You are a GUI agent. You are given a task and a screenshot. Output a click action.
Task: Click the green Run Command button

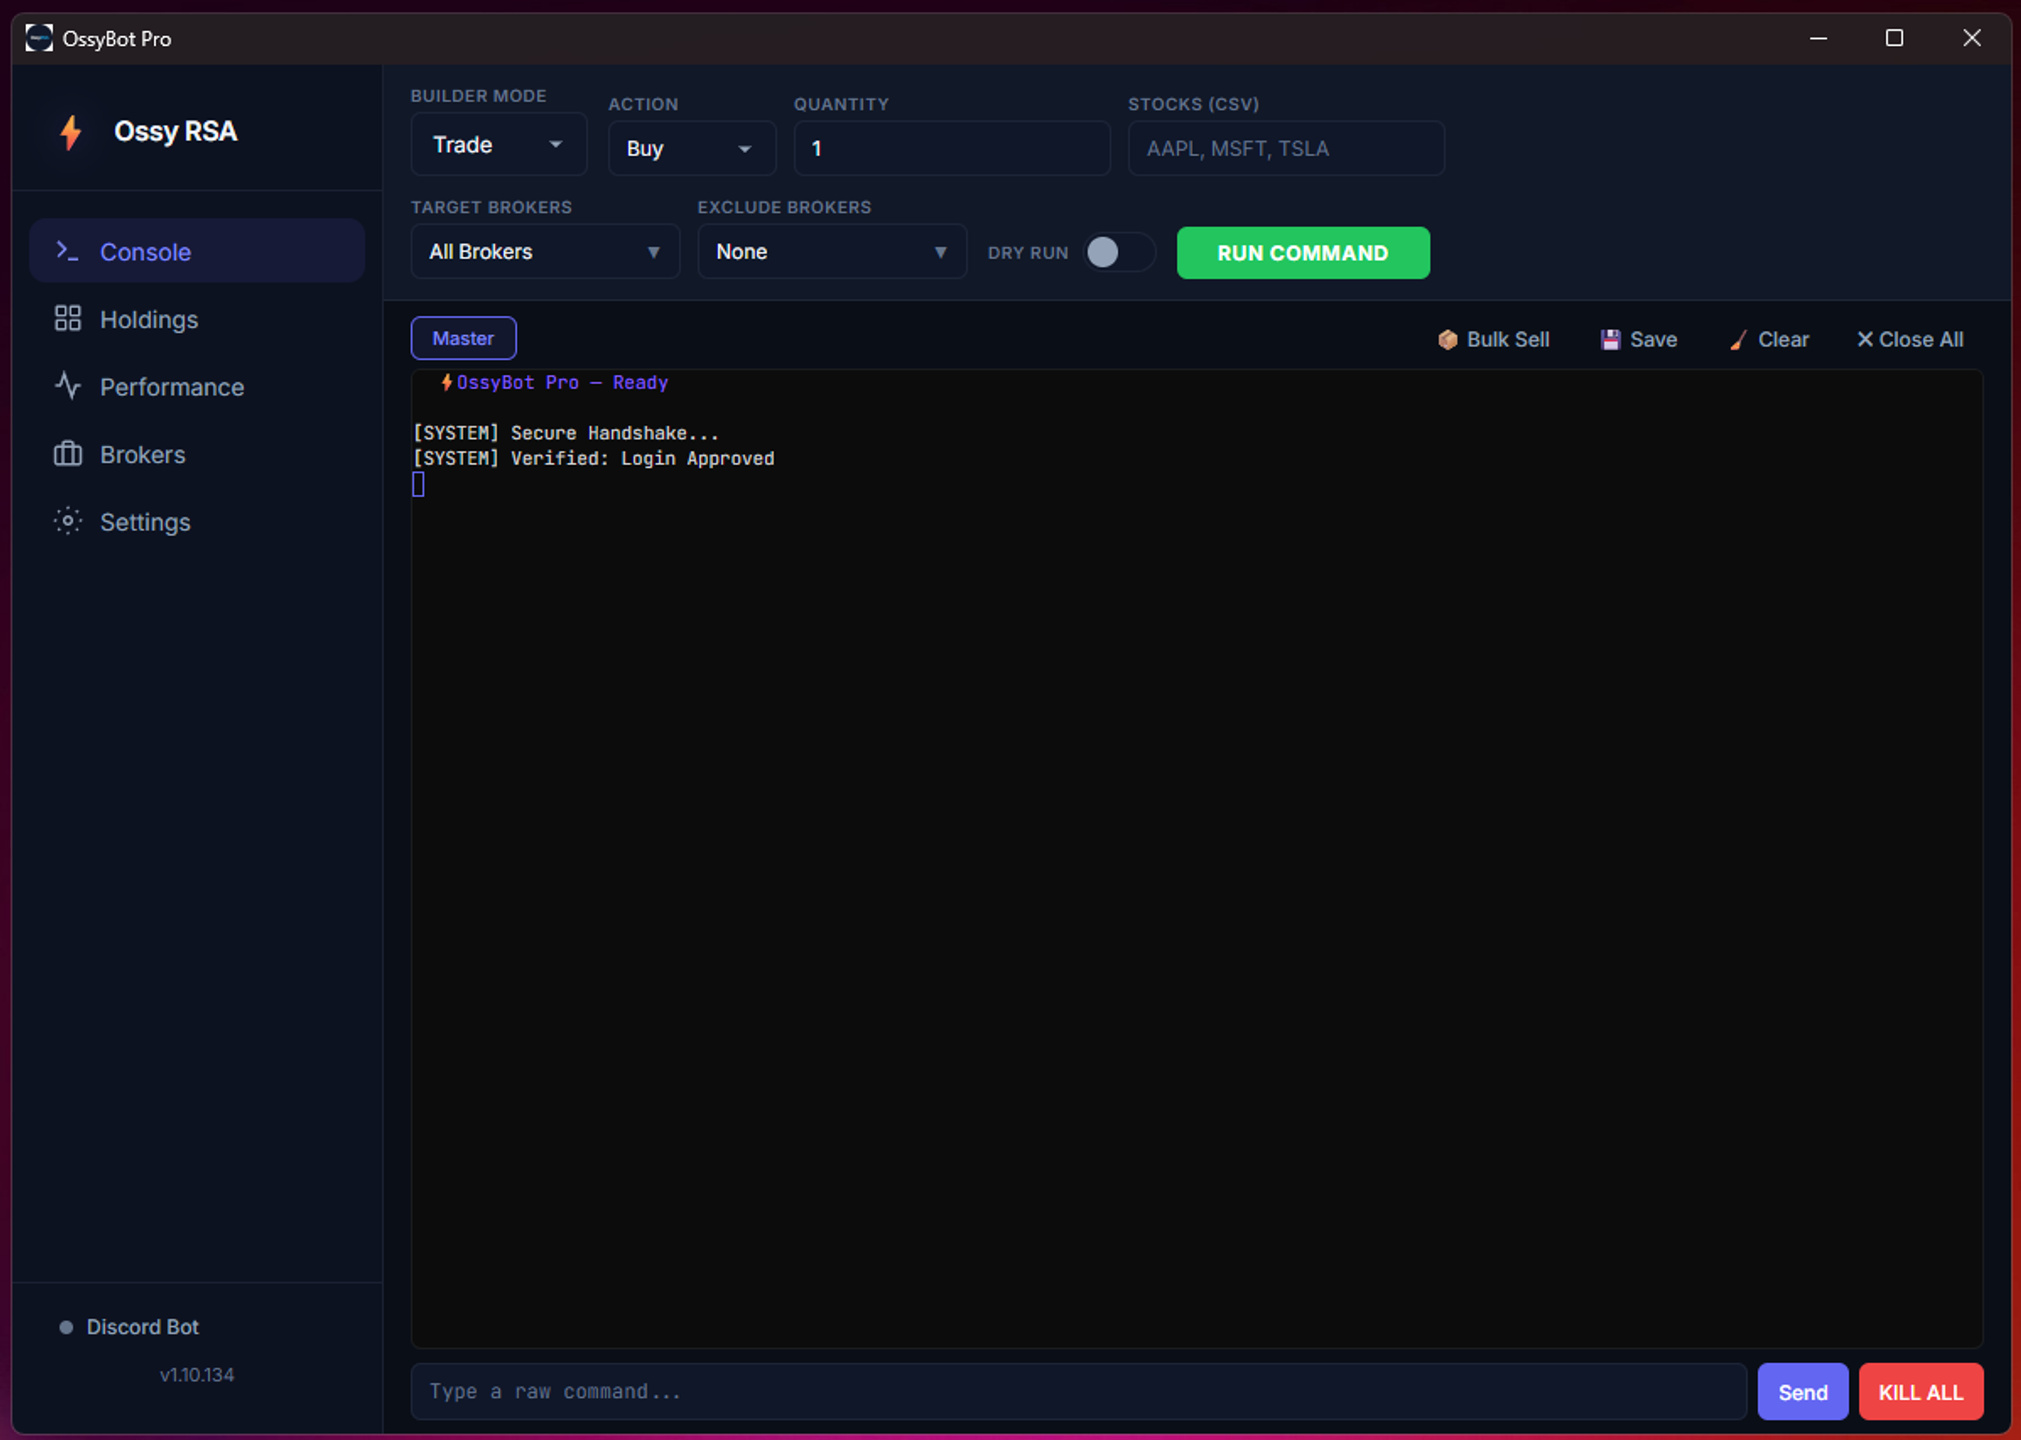coord(1303,252)
